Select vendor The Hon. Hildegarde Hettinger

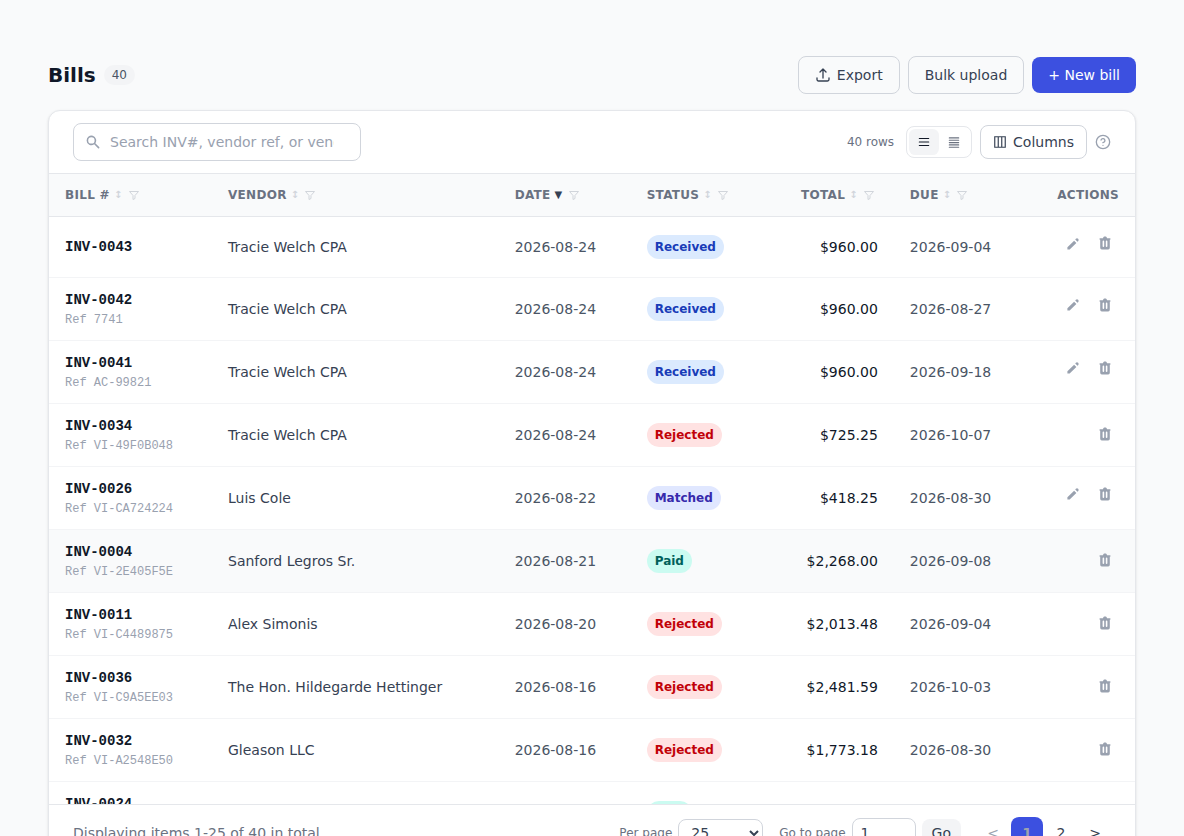(335, 687)
